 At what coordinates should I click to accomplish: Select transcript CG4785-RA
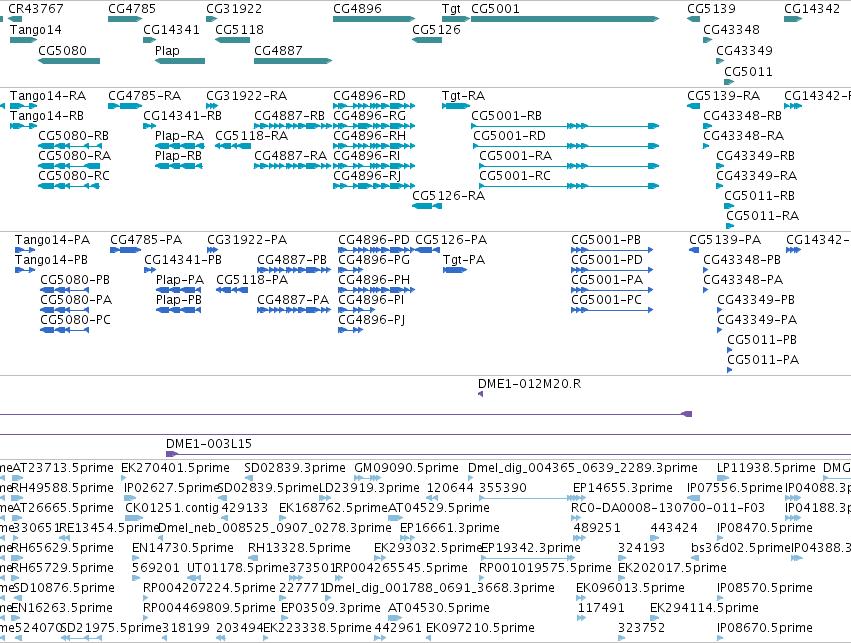tap(125, 106)
